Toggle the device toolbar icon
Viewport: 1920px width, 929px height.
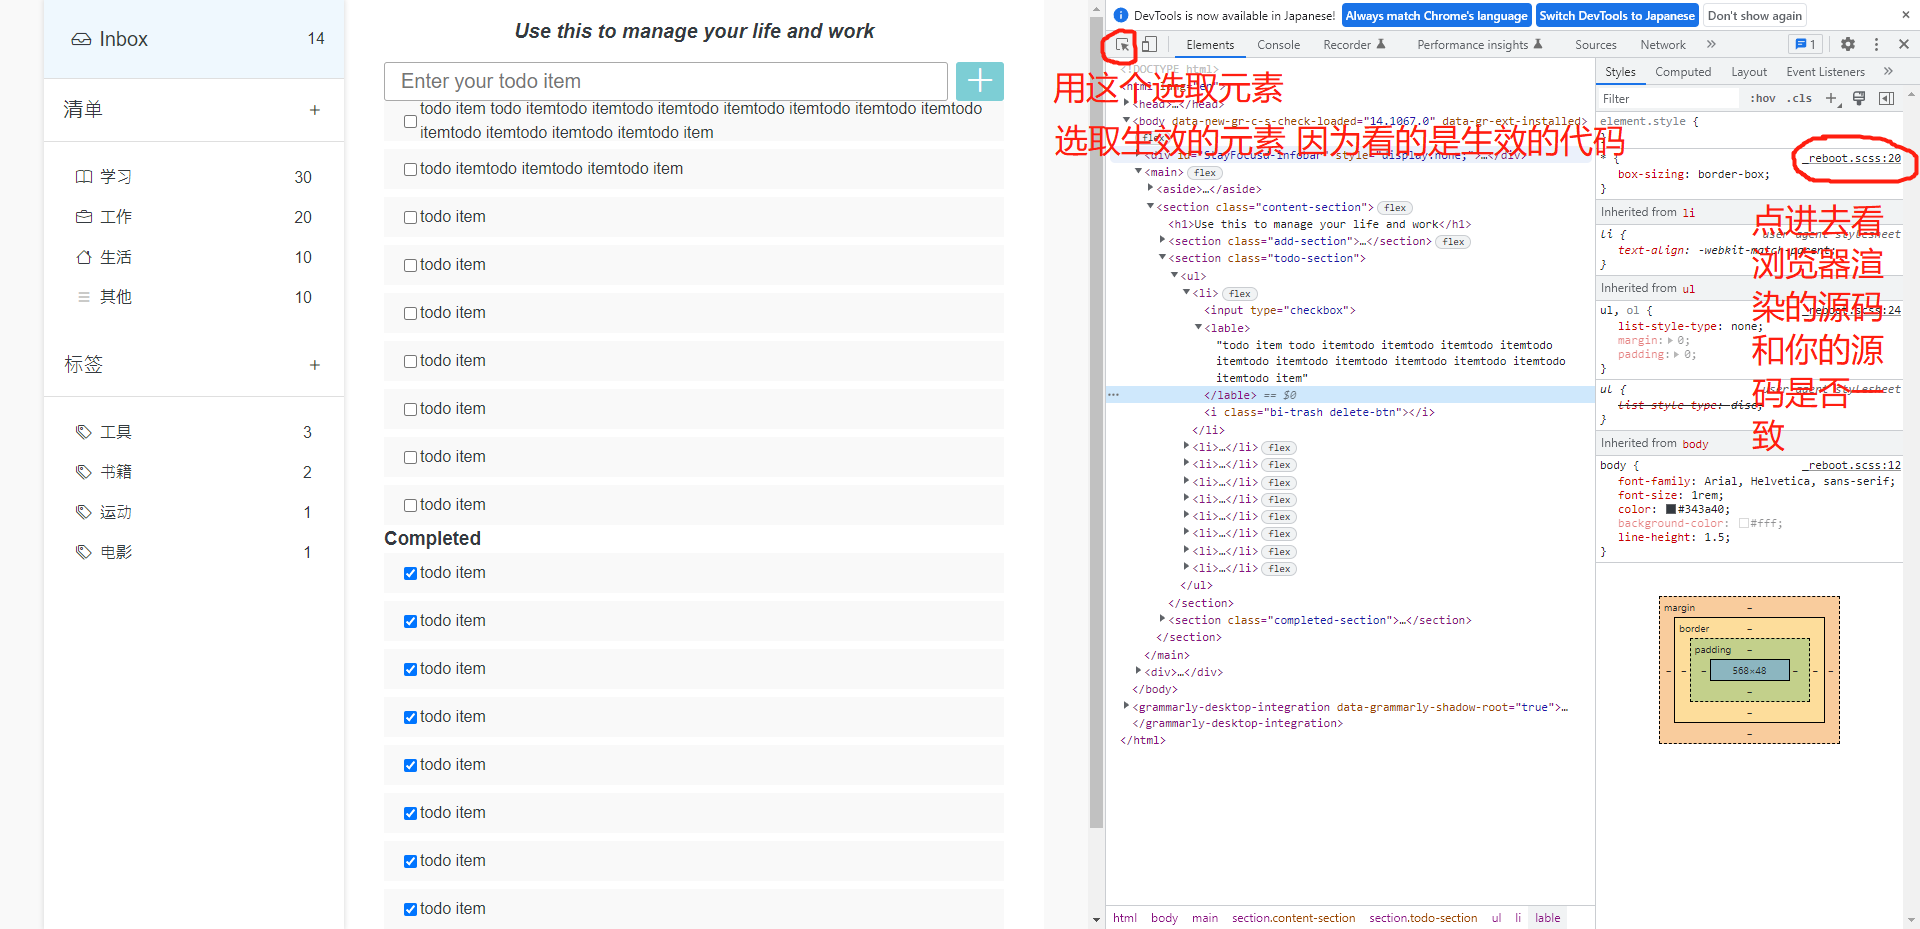point(1150,44)
